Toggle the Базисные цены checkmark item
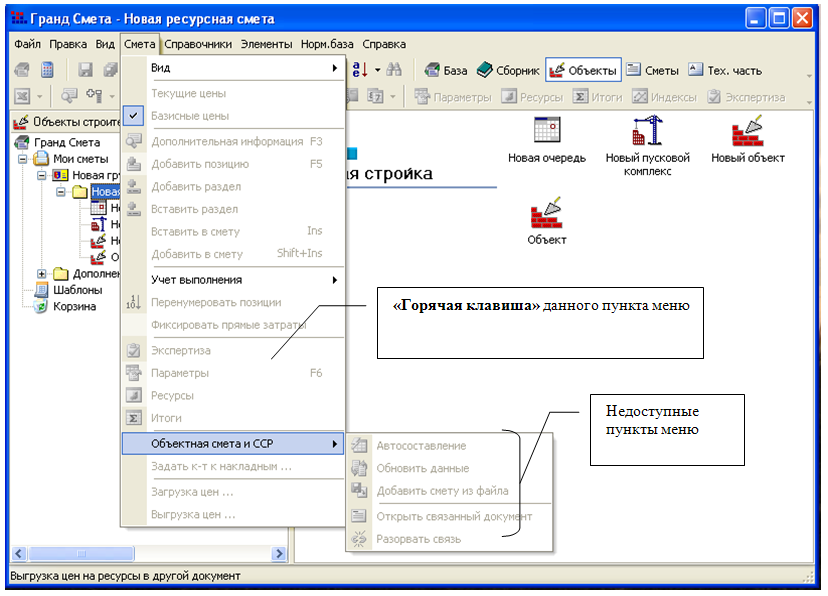828x596 pixels. click(x=233, y=116)
